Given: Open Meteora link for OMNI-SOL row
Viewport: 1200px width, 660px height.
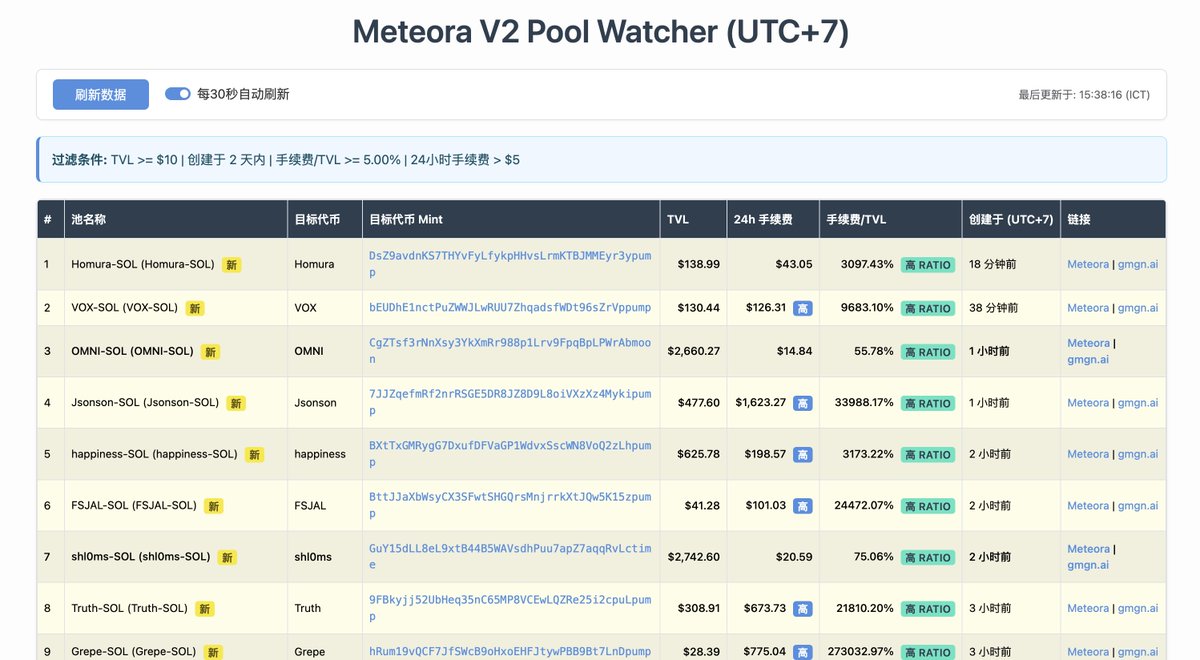Looking at the screenshot, I should (1088, 343).
